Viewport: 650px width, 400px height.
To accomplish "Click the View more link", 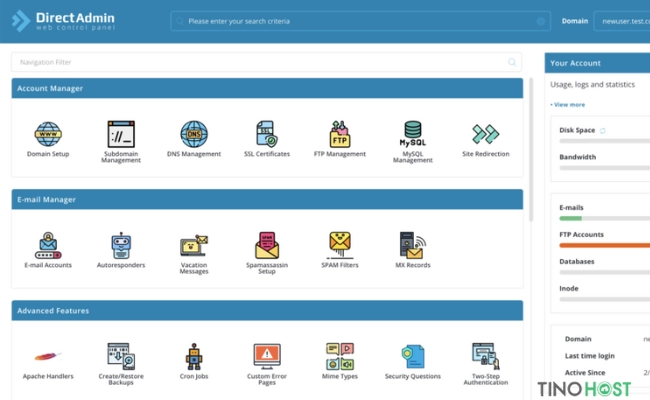I will click(x=568, y=105).
